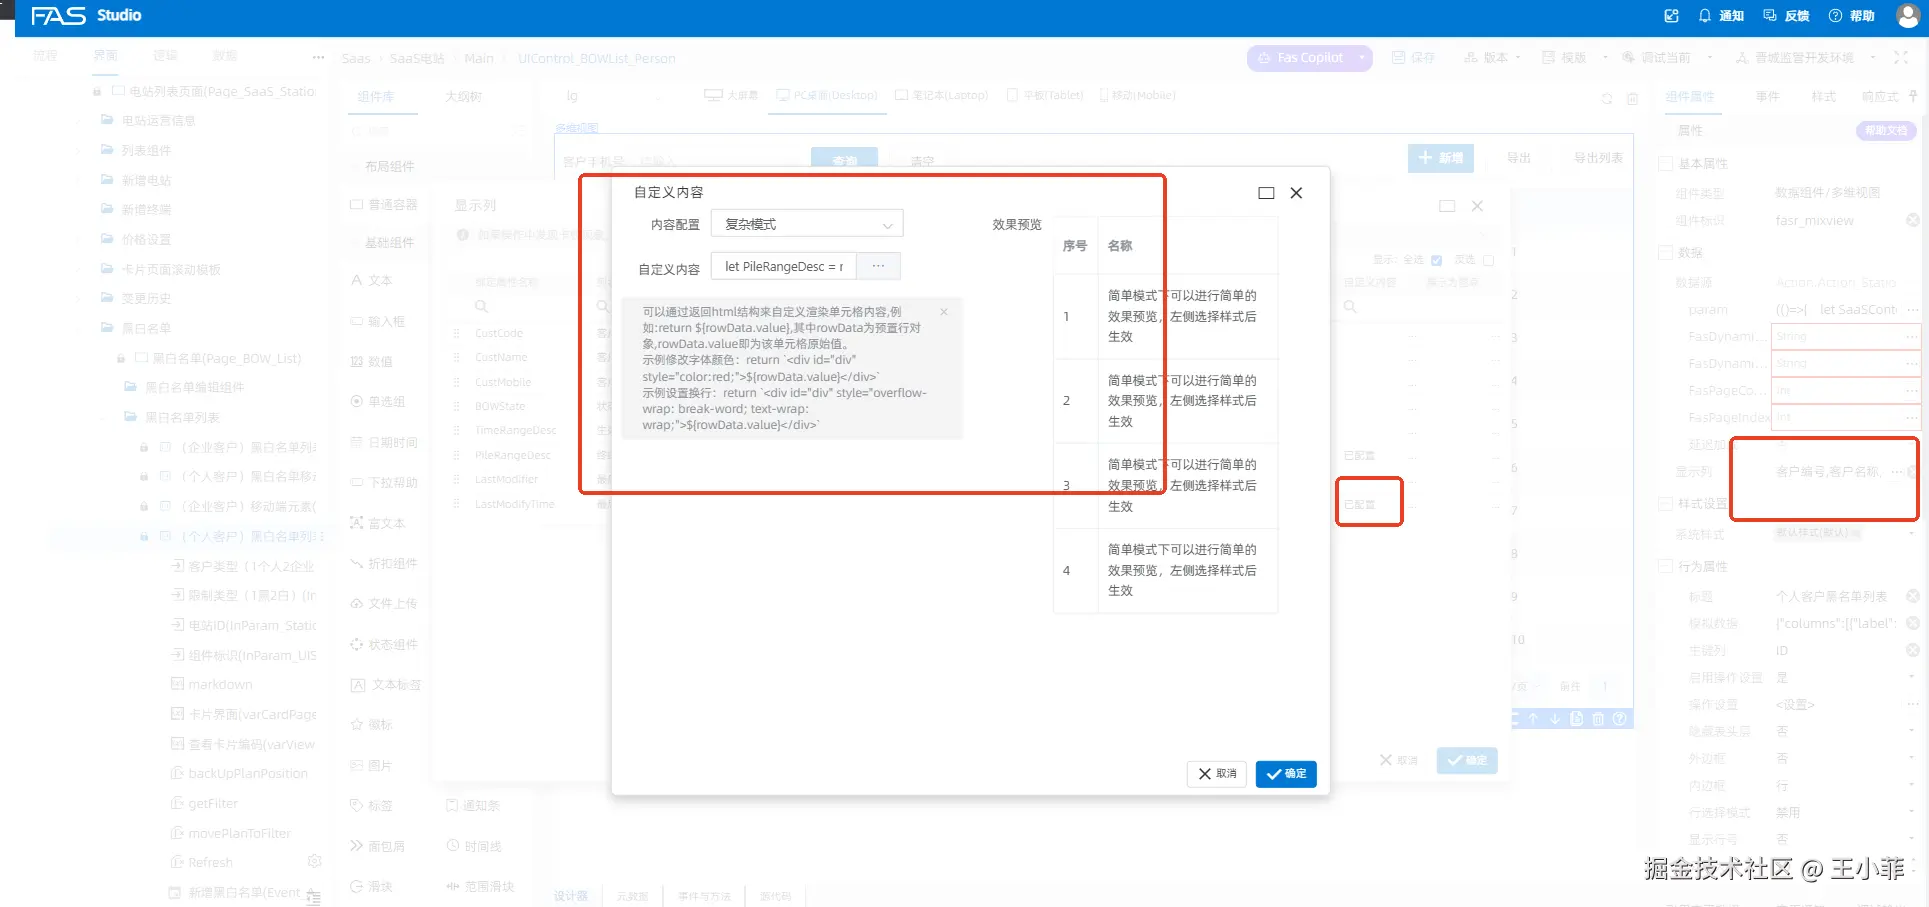
Task: Collapse the 样式设置 section
Action: pyautogui.click(x=1666, y=504)
